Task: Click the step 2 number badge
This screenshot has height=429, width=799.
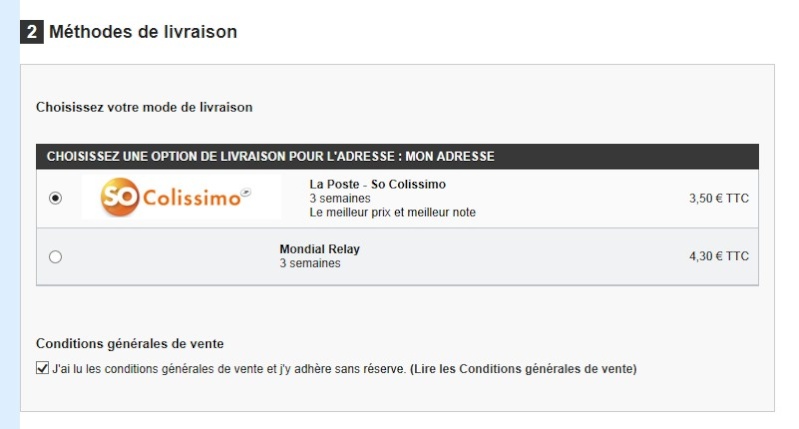Action: click(32, 32)
